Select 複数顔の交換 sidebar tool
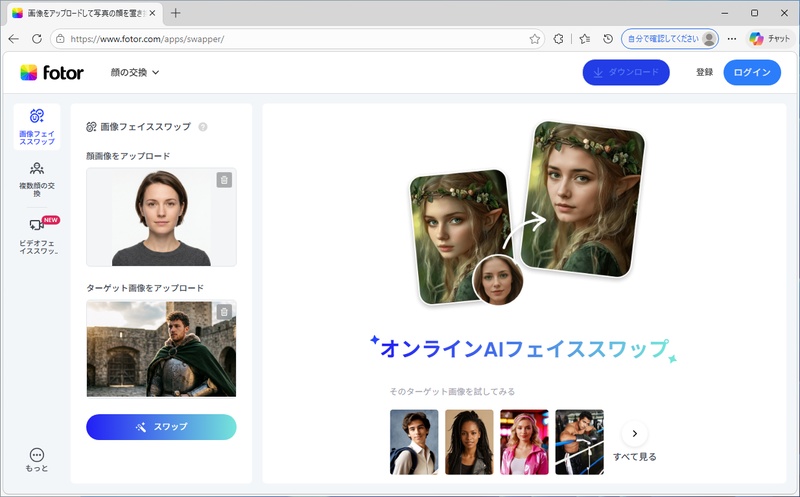Screen dimensions: 800x497 [x=37, y=179]
